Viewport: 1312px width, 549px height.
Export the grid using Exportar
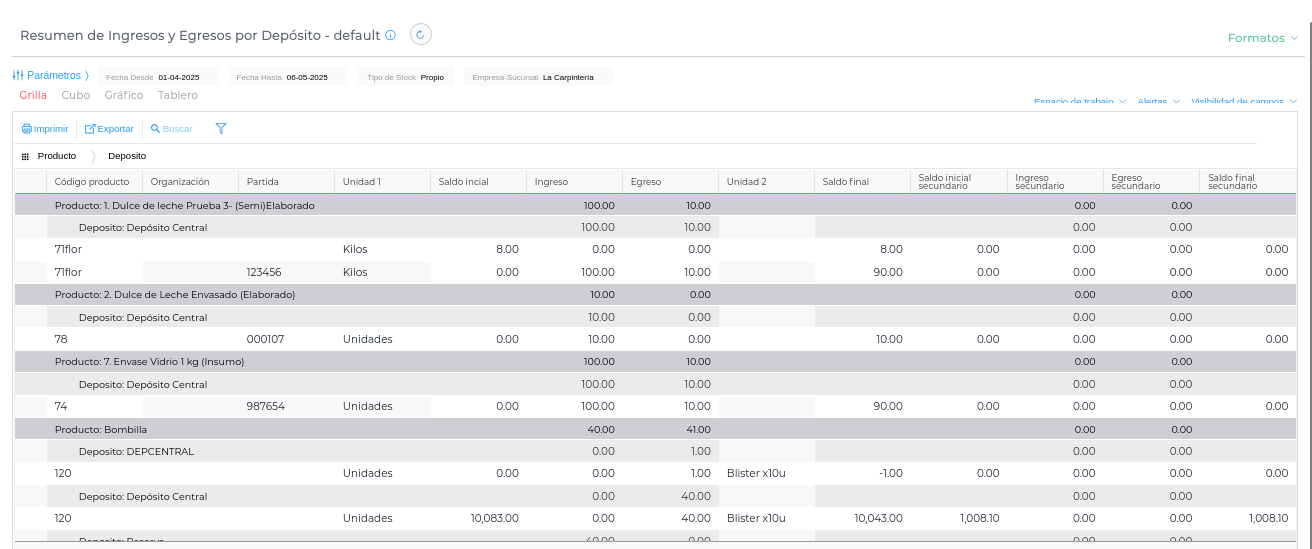click(x=109, y=129)
